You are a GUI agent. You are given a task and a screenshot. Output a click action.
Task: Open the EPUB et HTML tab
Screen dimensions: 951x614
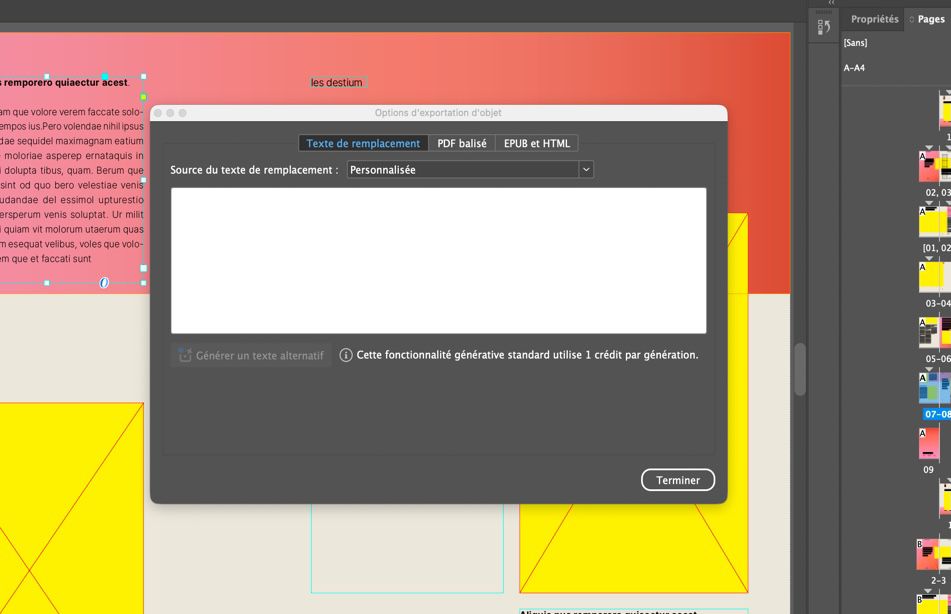pyautogui.click(x=537, y=143)
